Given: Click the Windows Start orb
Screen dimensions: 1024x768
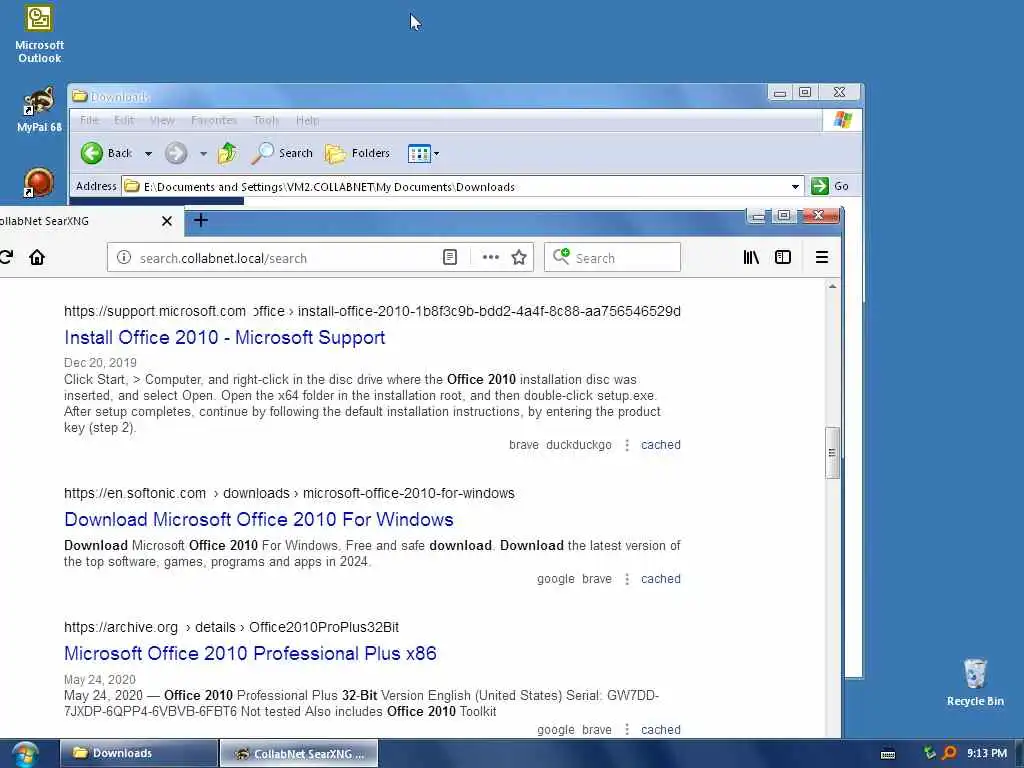Looking at the screenshot, I should (x=25, y=754).
